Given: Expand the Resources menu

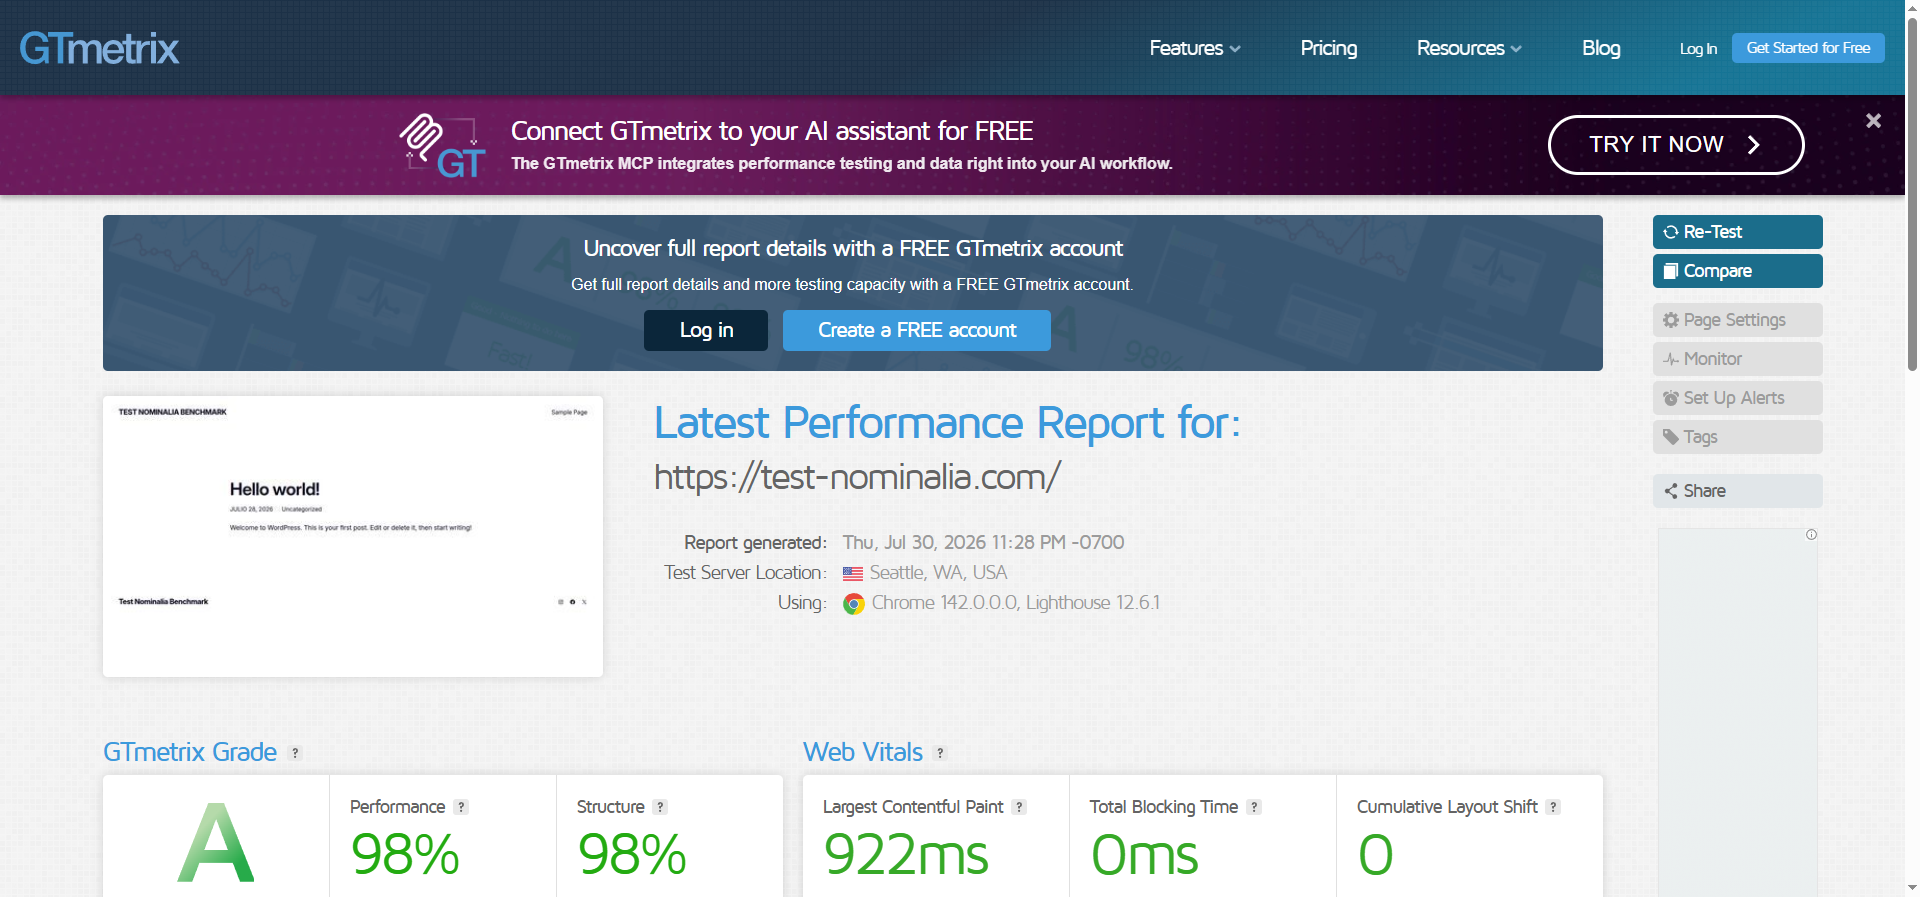Looking at the screenshot, I should [x=1469, y=48].
